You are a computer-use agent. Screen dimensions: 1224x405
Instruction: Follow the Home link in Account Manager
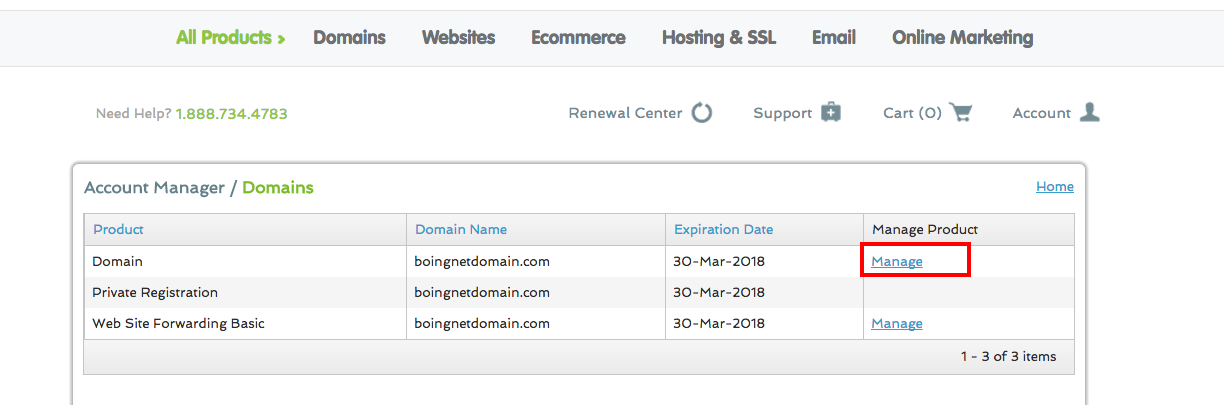[x=1054, y=187]
